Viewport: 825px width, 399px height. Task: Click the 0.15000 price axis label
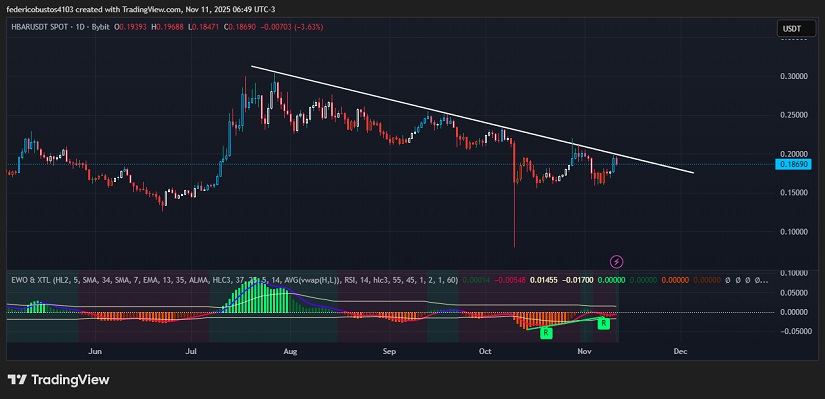[x=793, y=193]
